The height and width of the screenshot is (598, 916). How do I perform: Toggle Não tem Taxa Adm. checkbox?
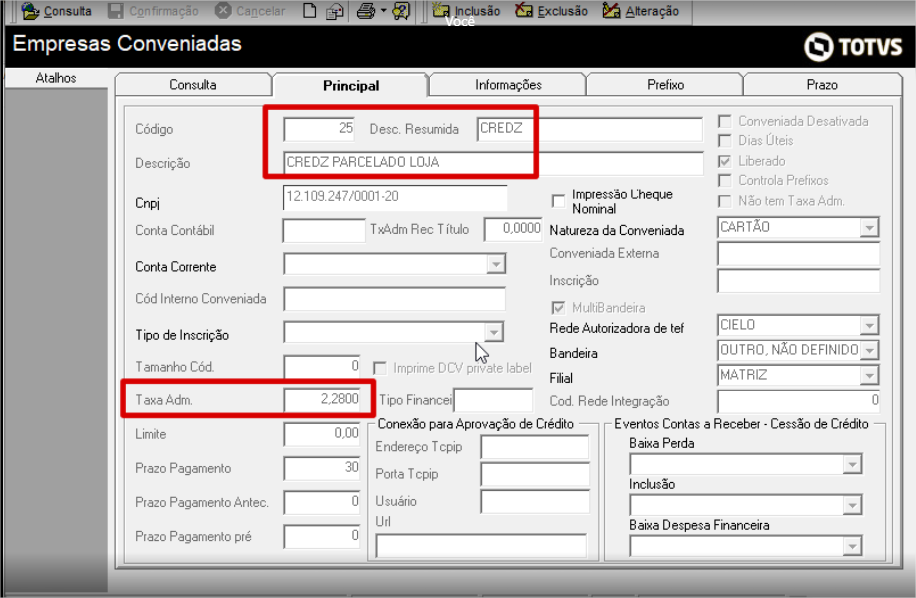[725, 201]
